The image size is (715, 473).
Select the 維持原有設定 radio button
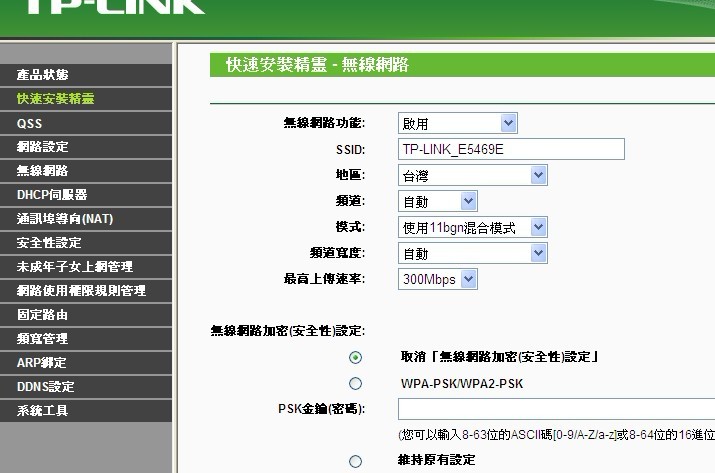pyautogui.click(x=355, y=462)
